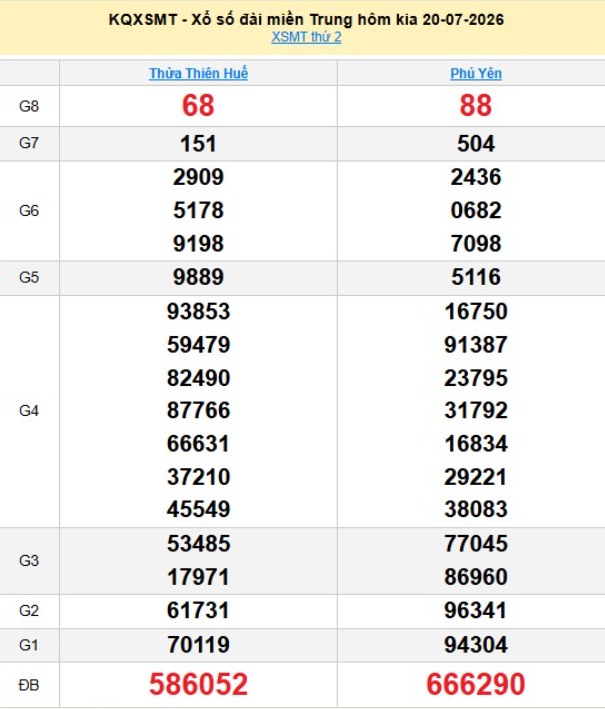Image resolution: width=605 pixels, height=709 pixels.
Task: Open the XSMT thứ 2 link
Action: point(306,37)
